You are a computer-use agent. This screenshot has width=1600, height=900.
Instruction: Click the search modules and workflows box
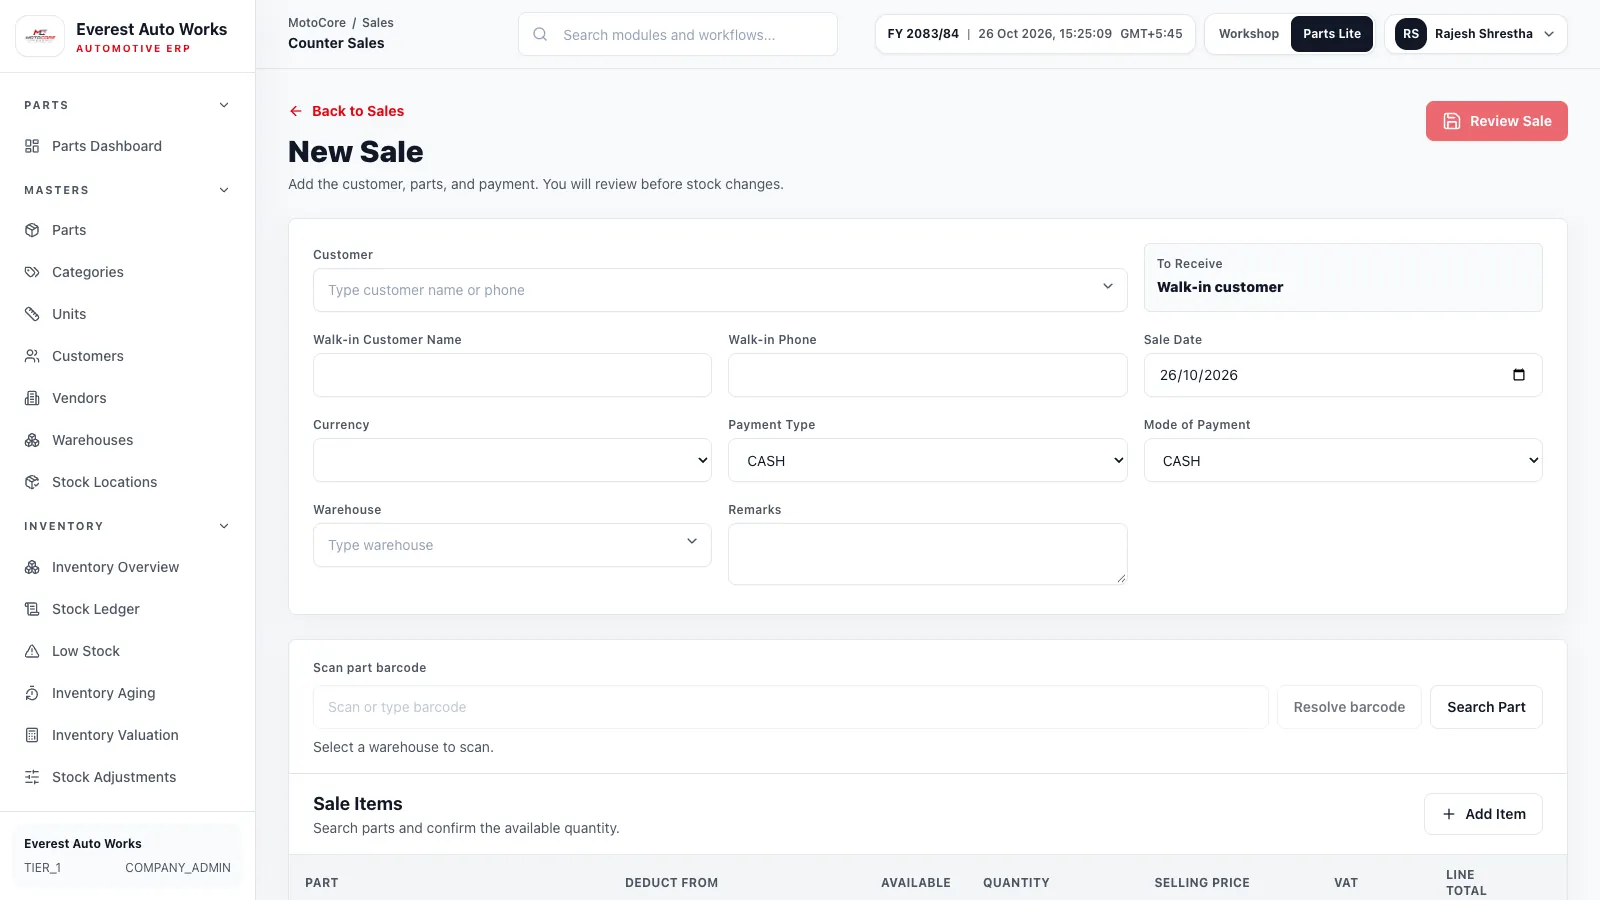[x=678, y=34]
